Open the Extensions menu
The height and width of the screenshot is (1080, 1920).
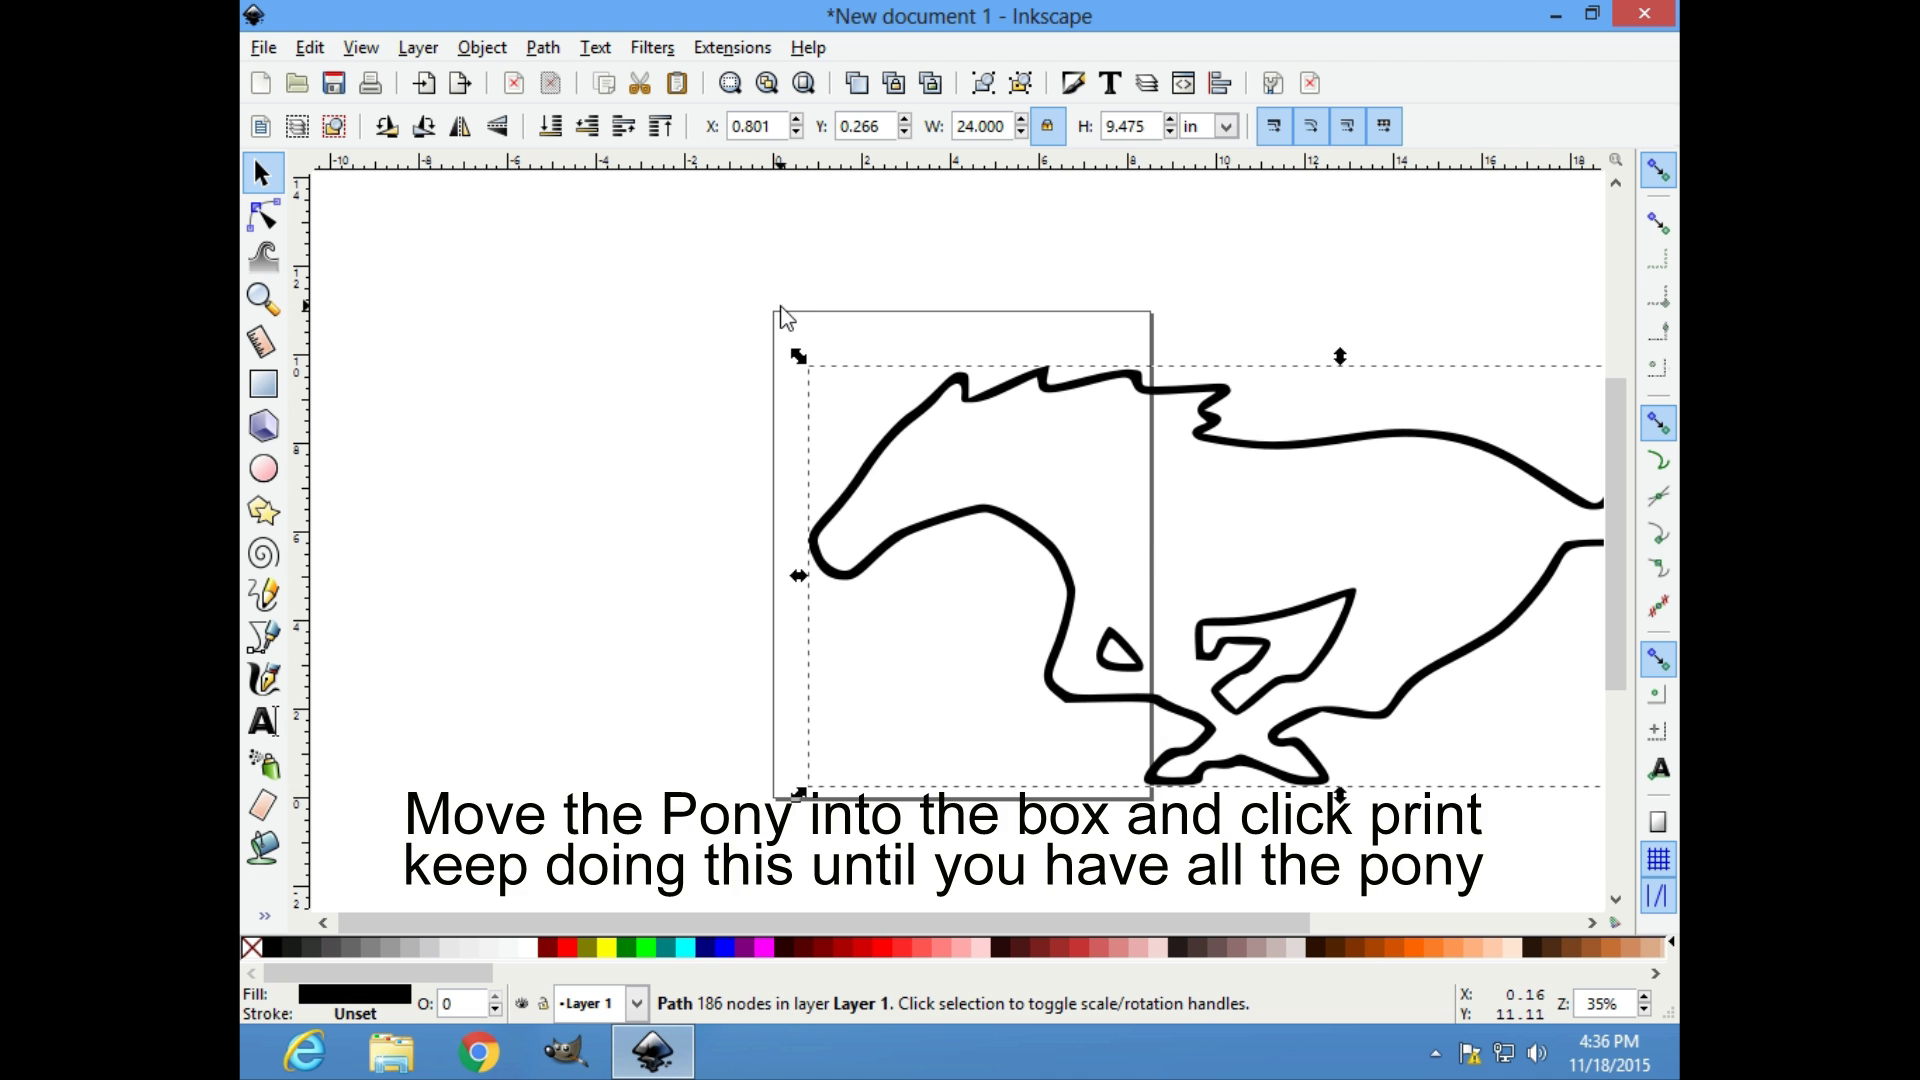[732, 47]
